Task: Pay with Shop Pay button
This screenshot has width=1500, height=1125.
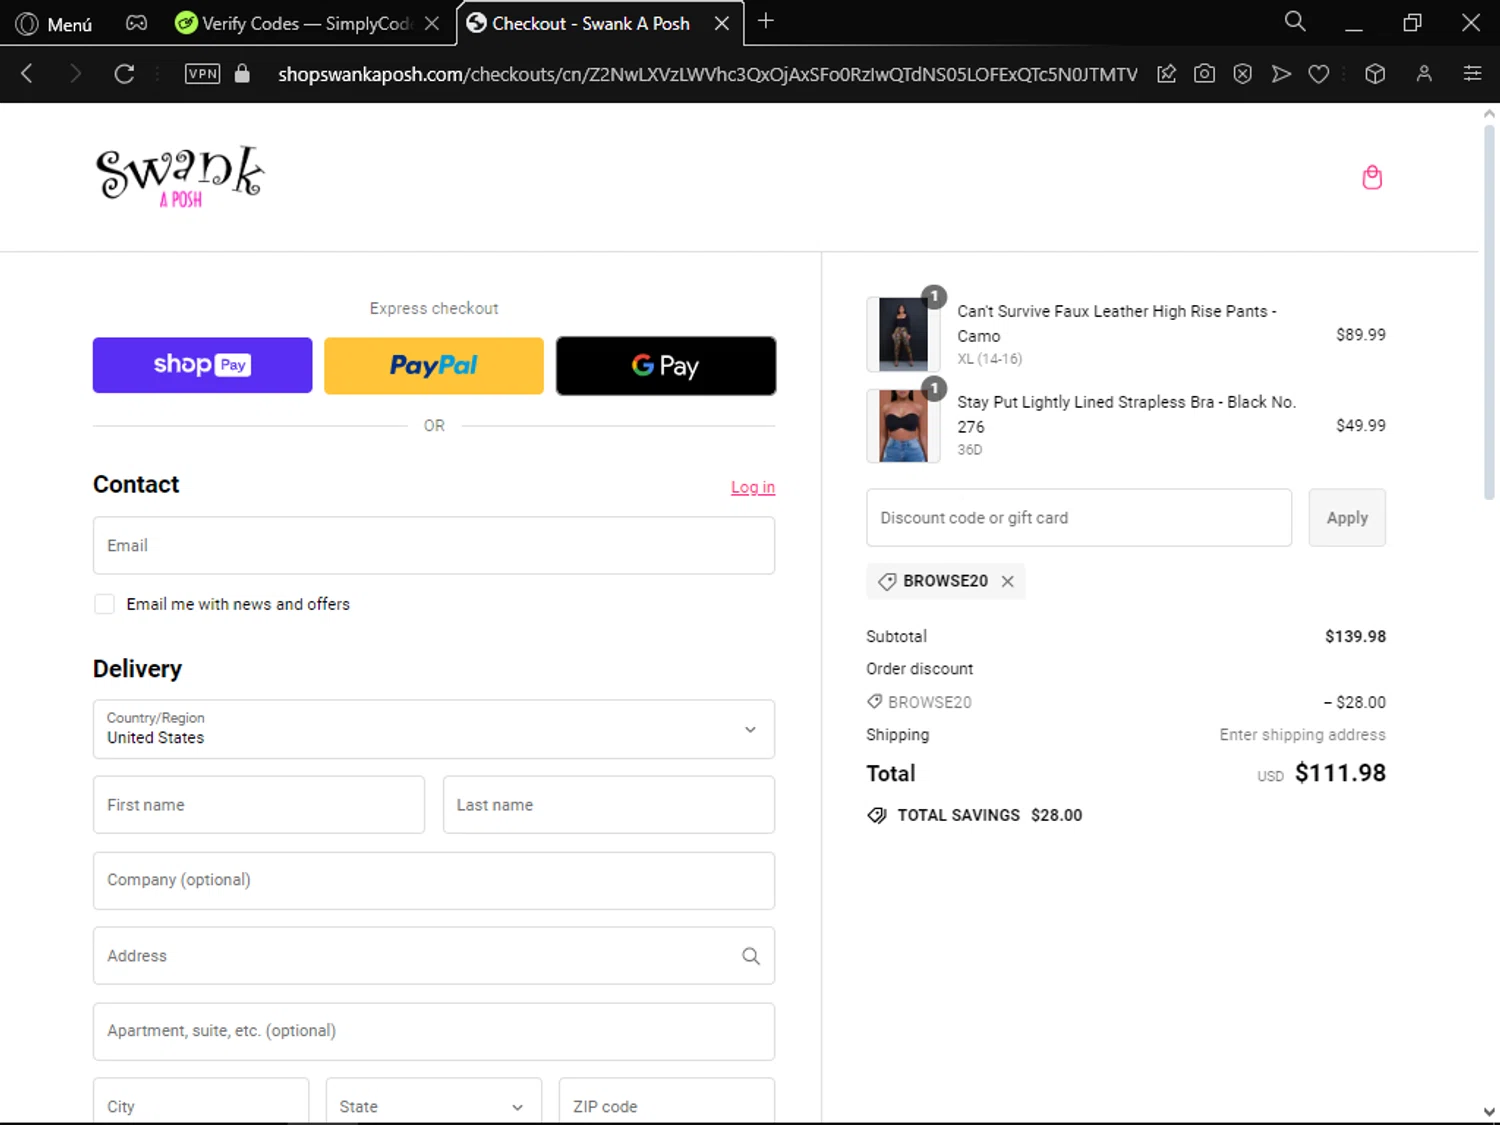Action: tap(202, 365)
